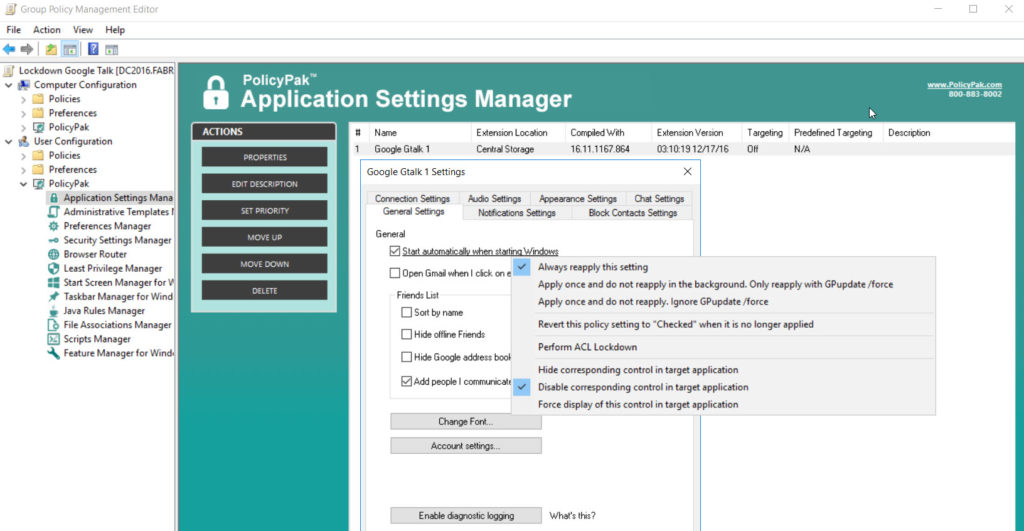Select Browser Router globe icon

pos(54,254)
